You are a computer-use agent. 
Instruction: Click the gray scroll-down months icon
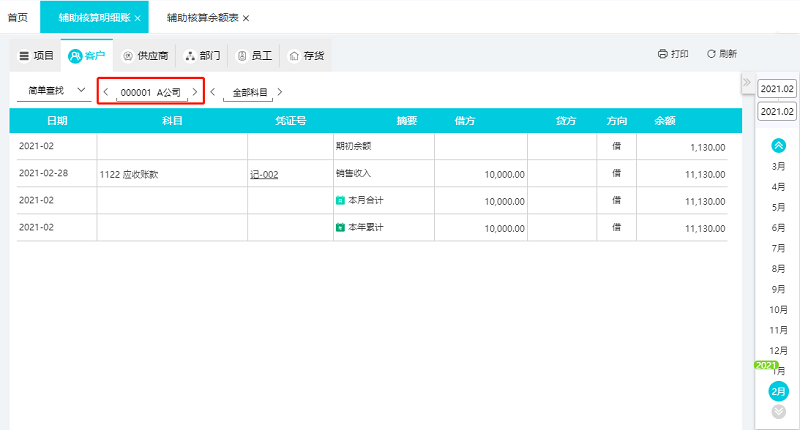click(779, 411)
